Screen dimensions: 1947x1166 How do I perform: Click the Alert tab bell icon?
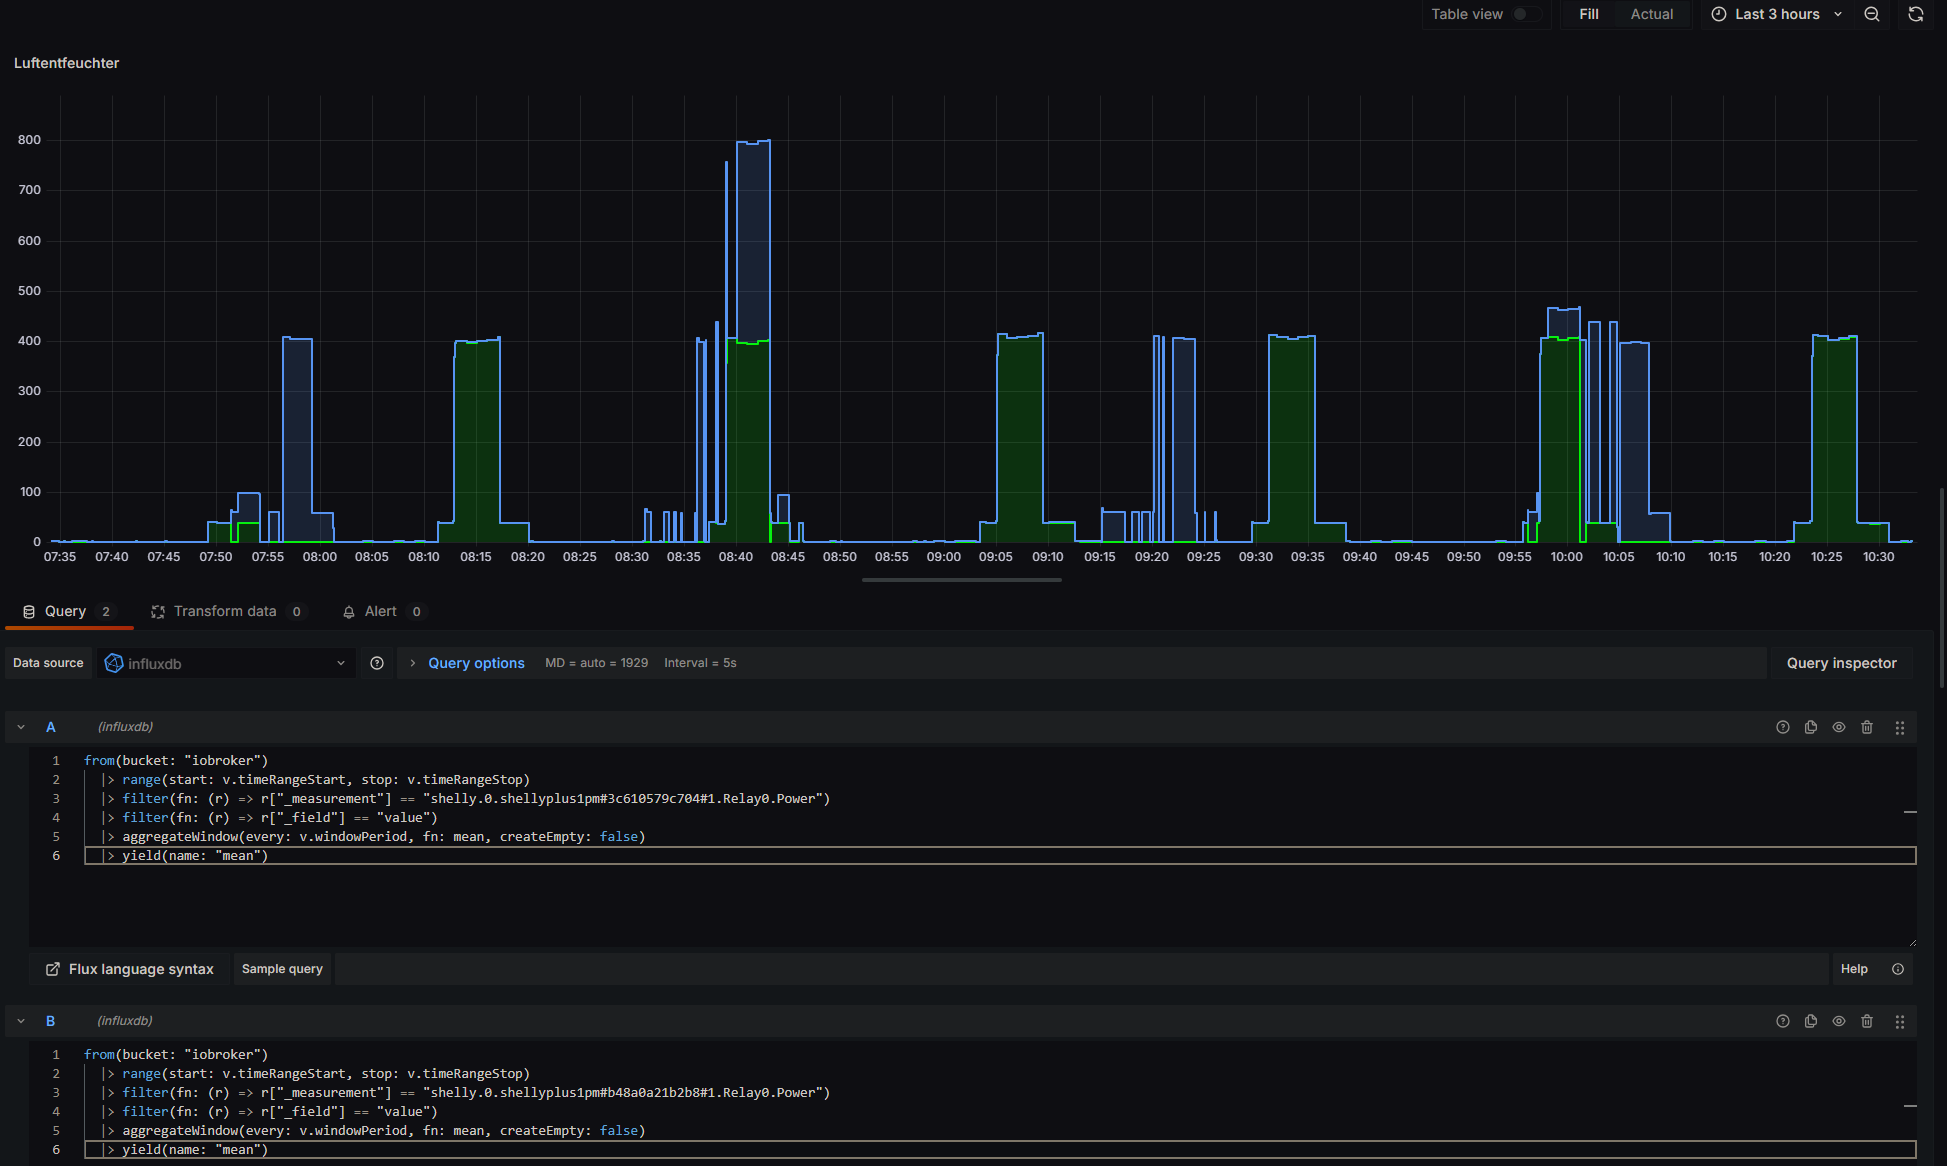[349, 612]
